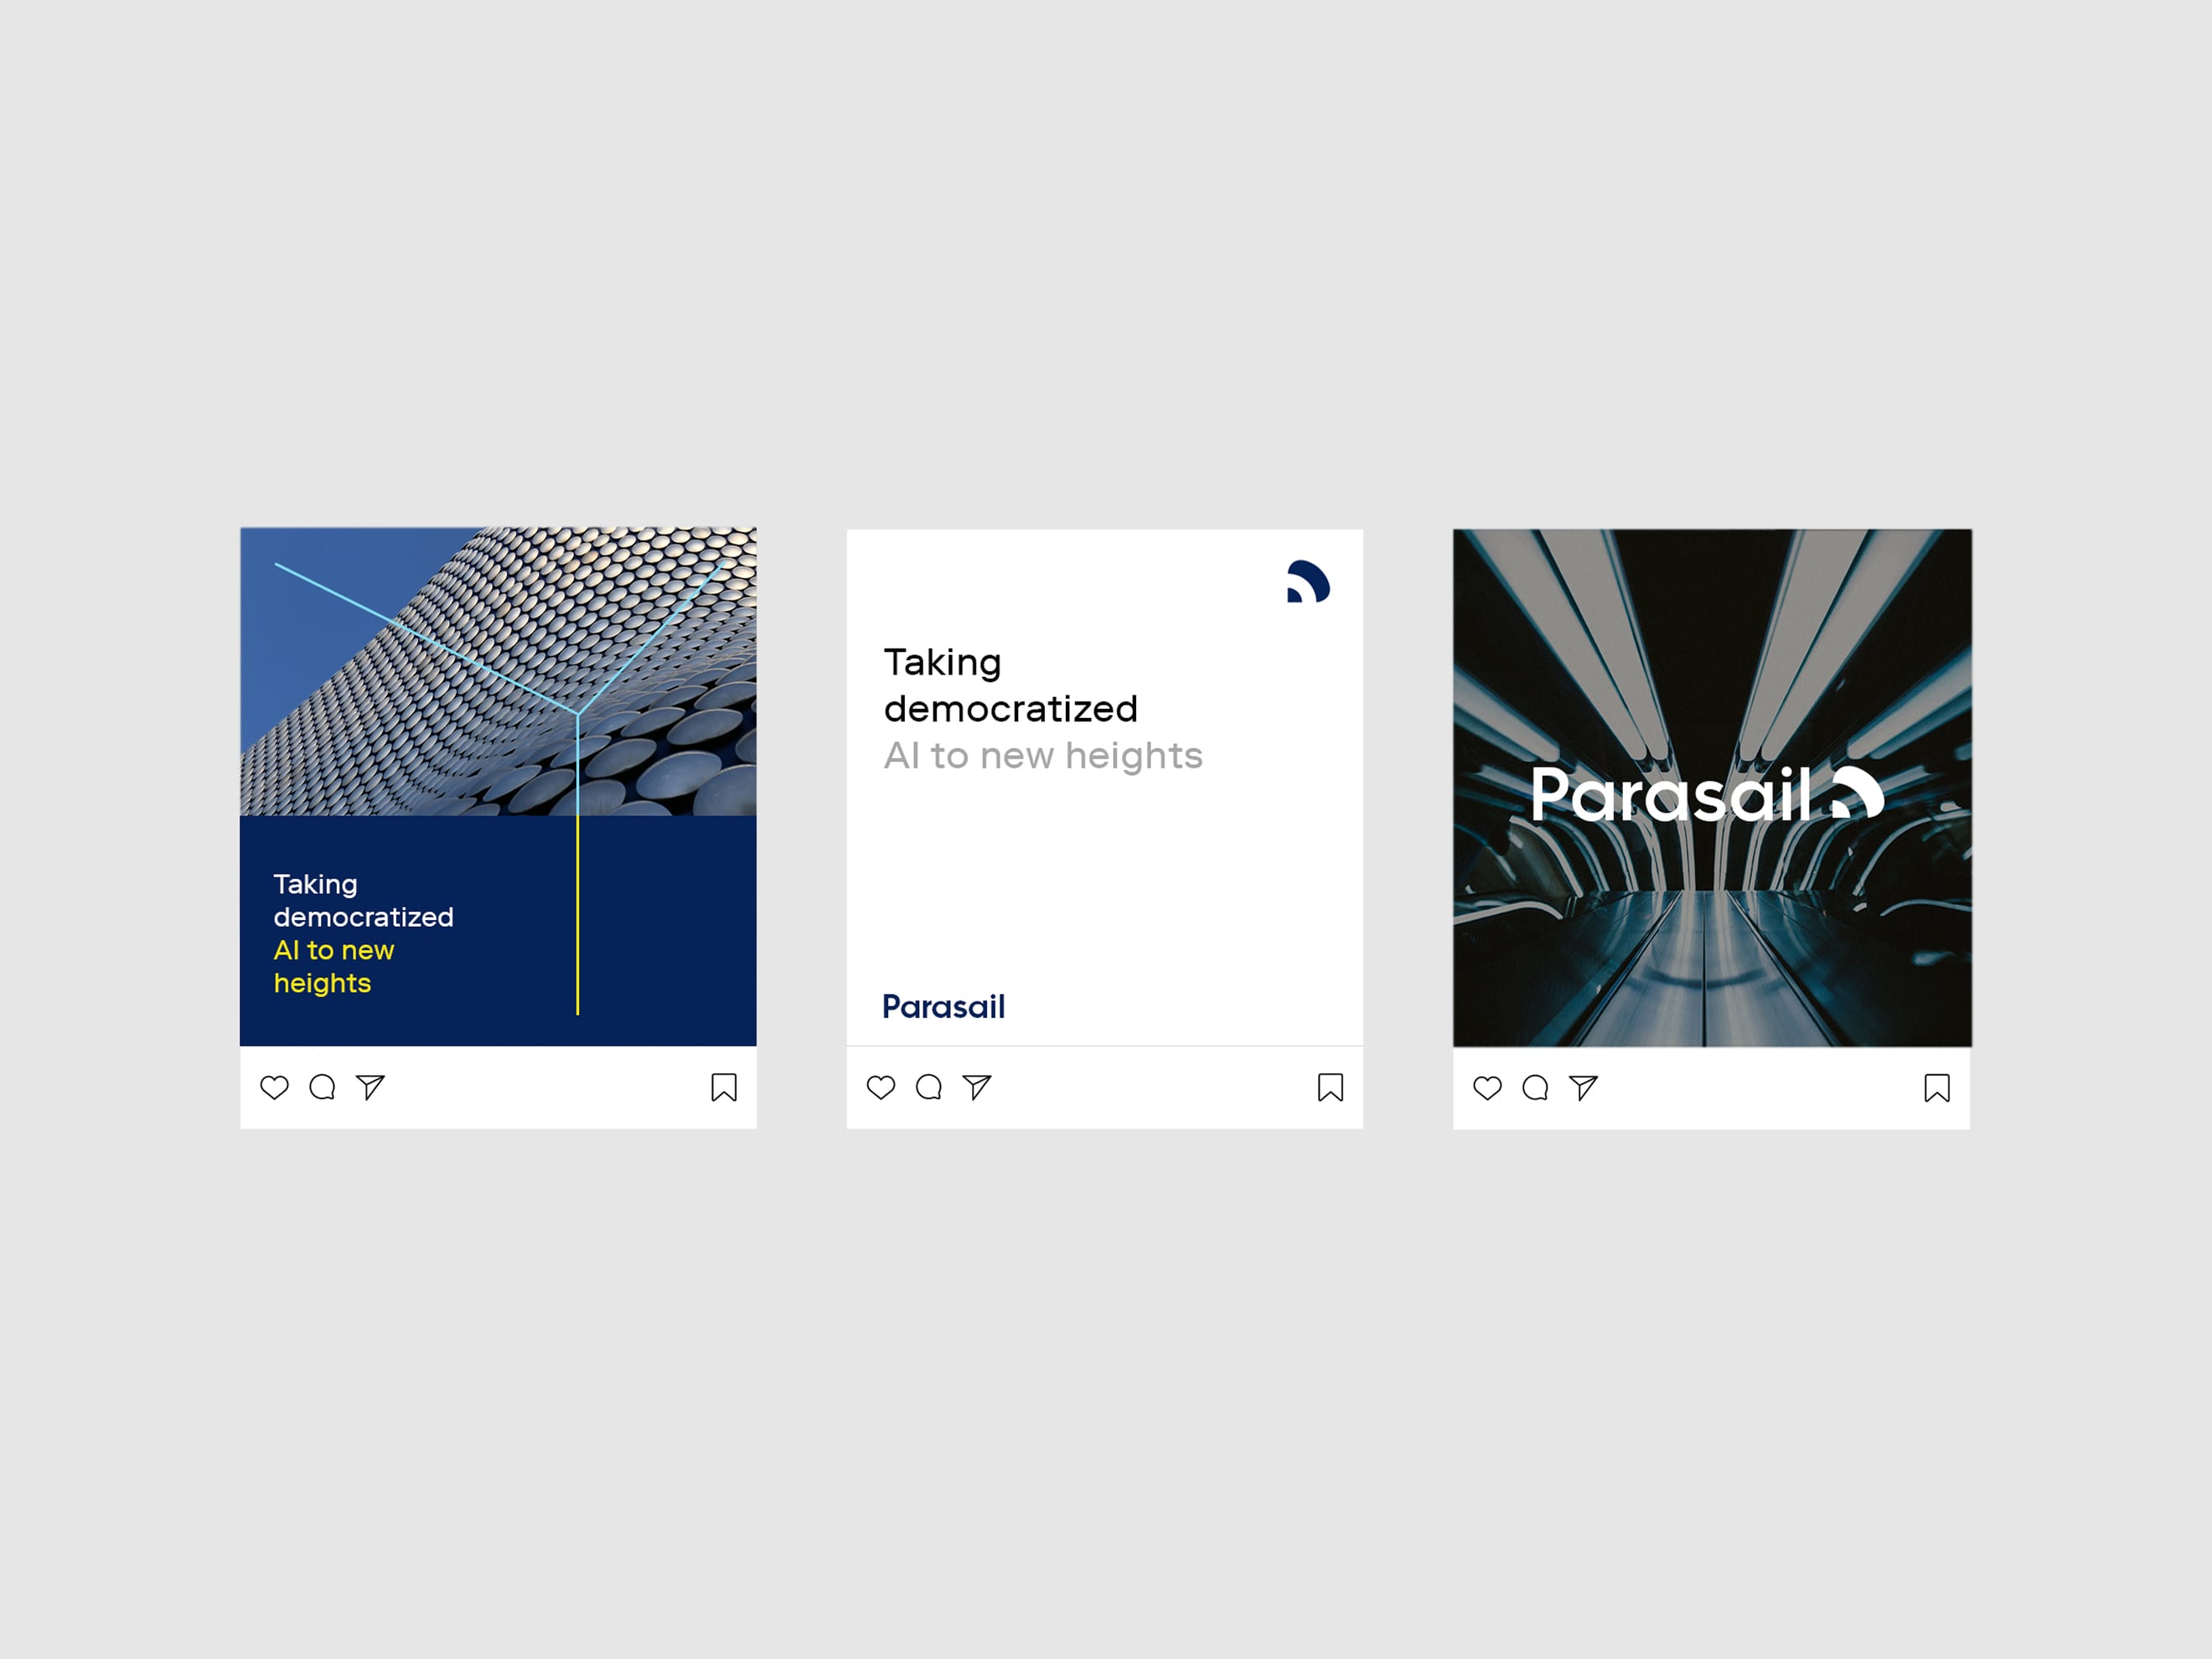This screenshot has width=2212, height=1659.
Task: Click yellow 'AI to new heights' text
Action: 334,966
